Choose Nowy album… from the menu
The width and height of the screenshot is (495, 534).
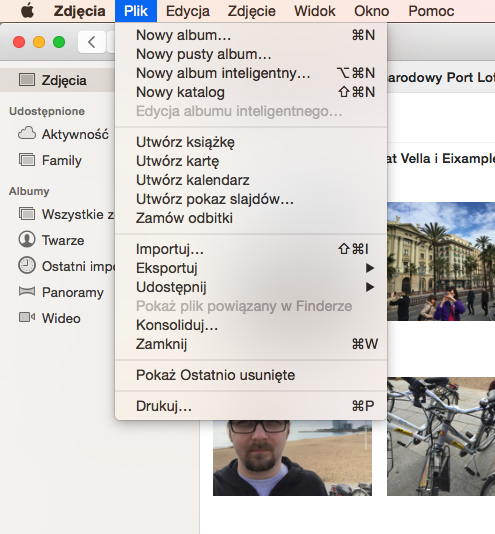click(x=251, y=35)
